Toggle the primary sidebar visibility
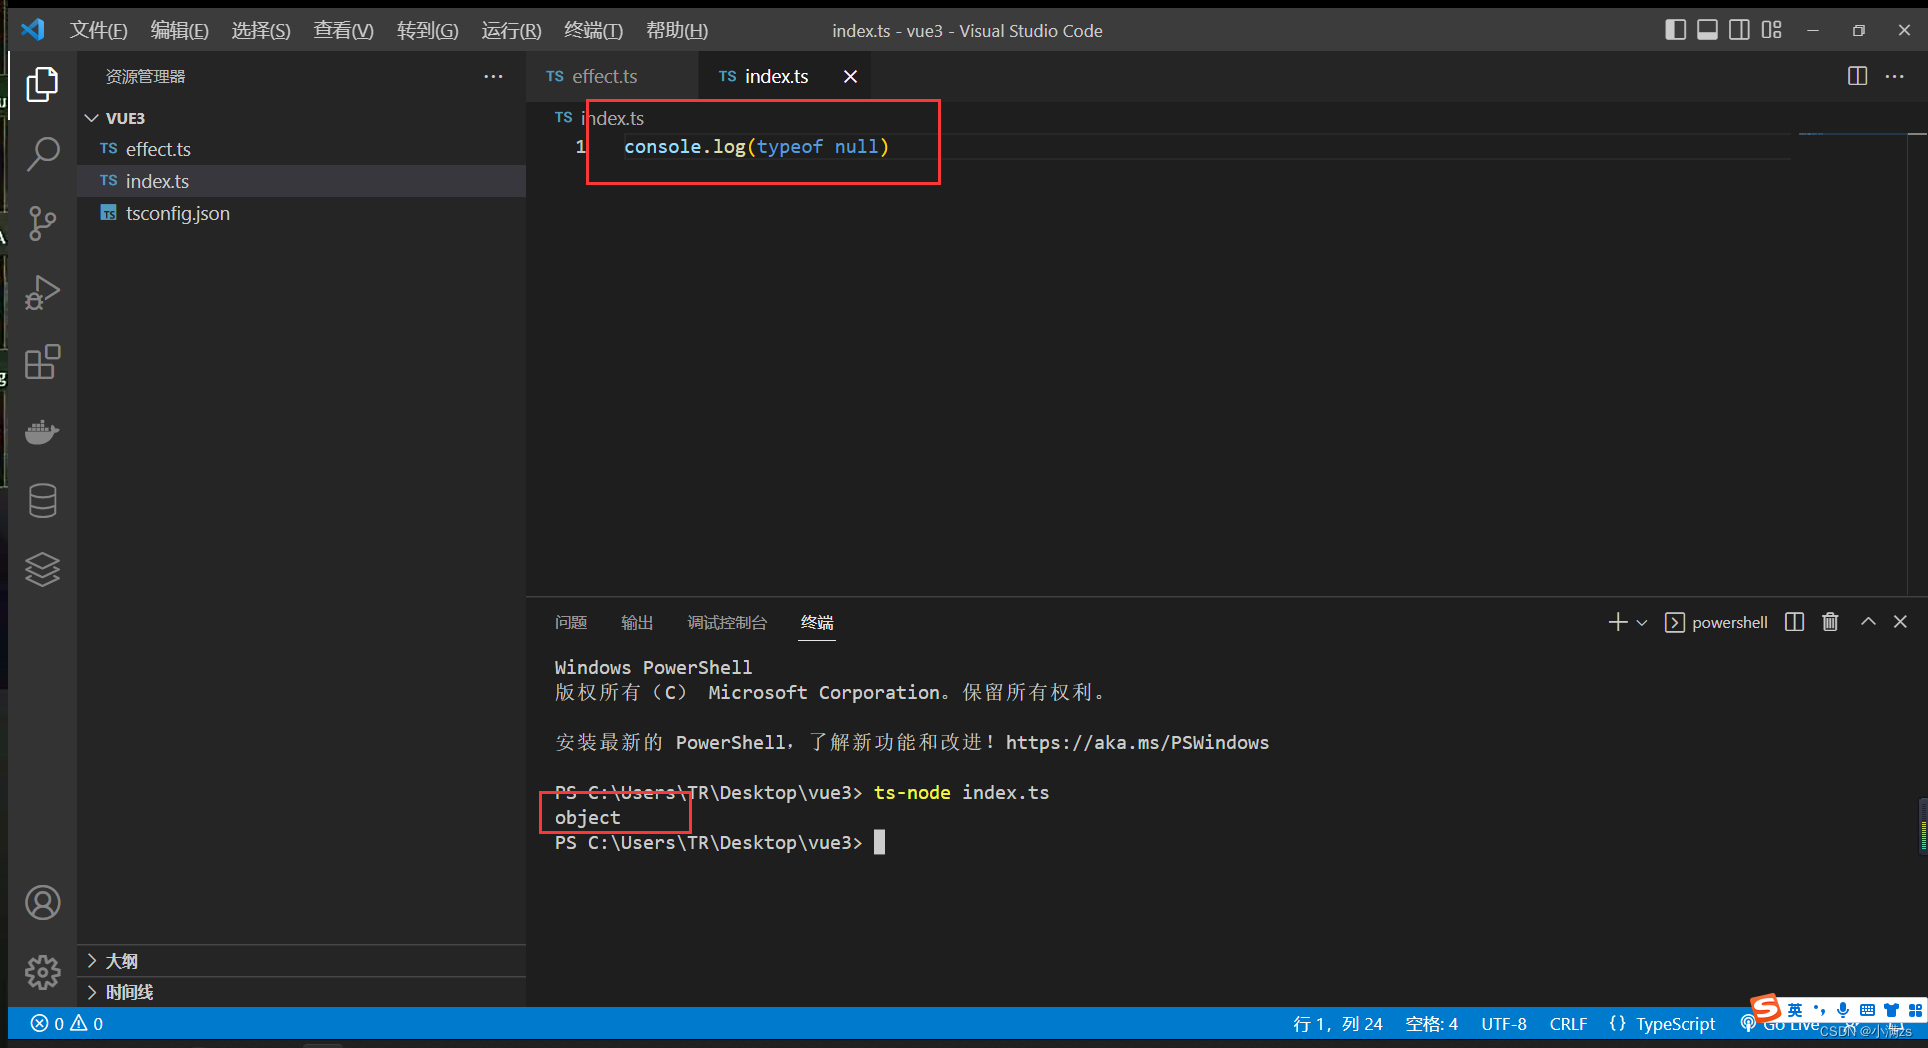 click(1675, 29)
